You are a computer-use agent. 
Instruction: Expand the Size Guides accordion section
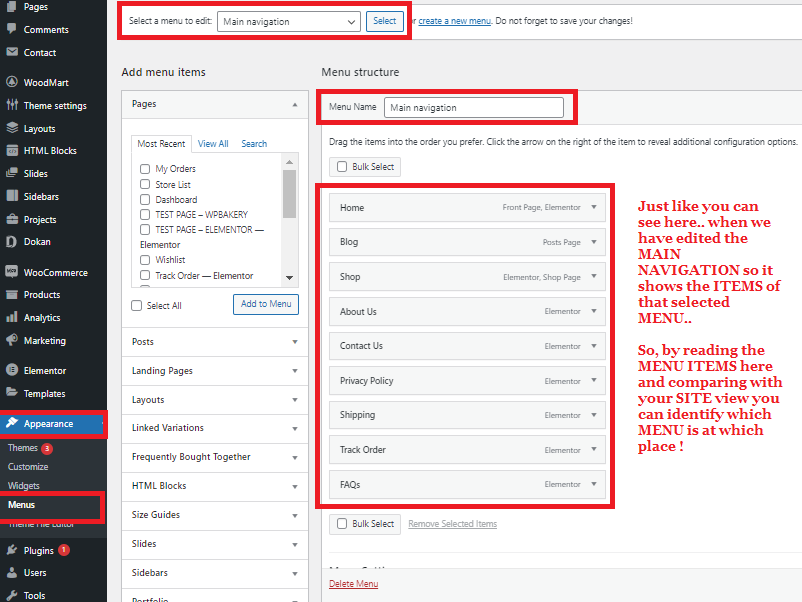215,515
